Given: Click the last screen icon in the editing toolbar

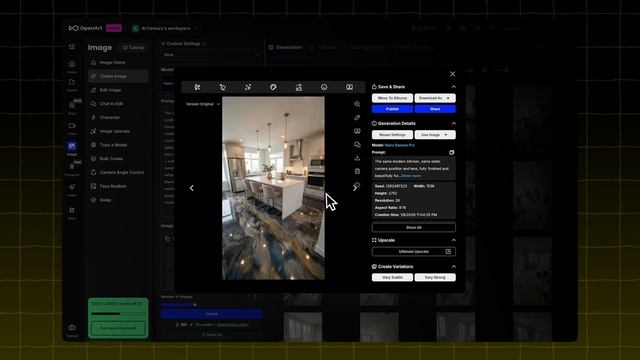Looking at the screenshot, I should (x=349, y=87).
